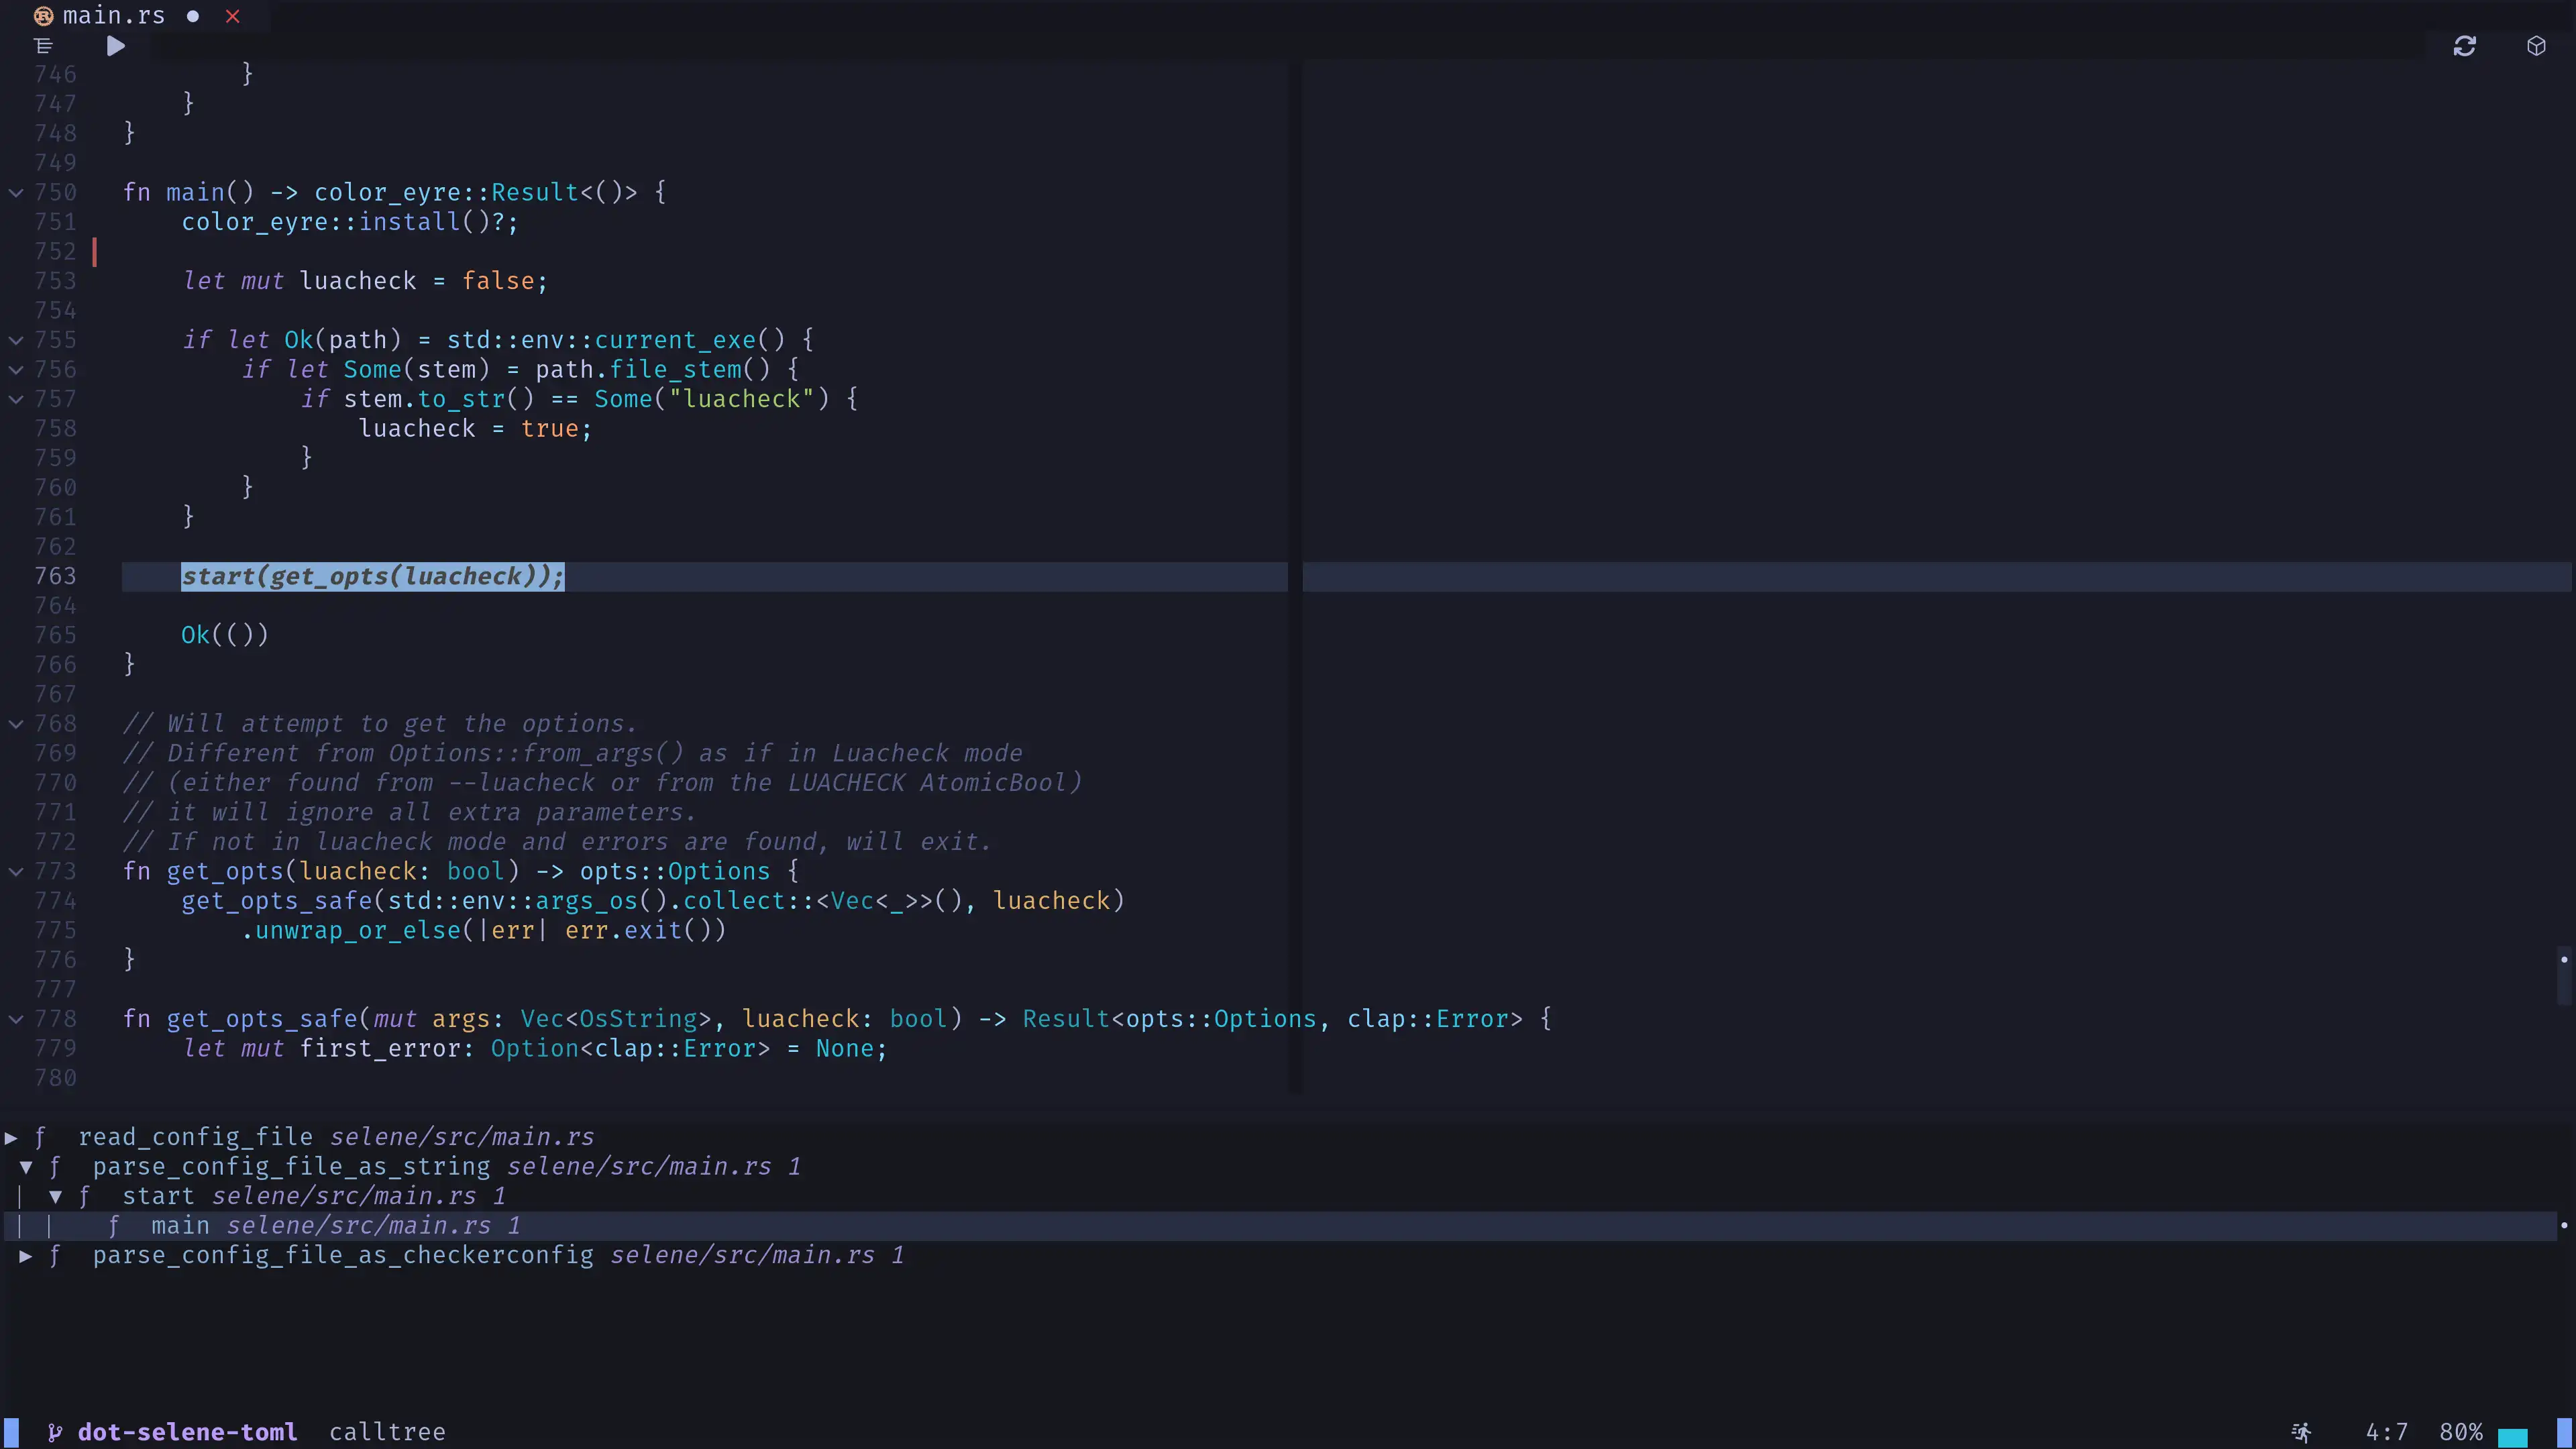
Task: Select the parse_config_file_as_string calltree row
Action: click(x=1280, y=1167)
